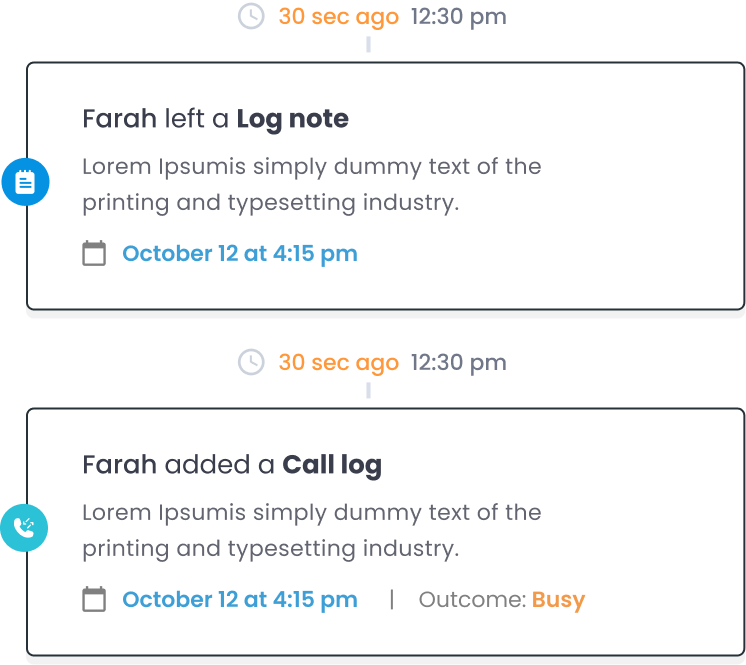The height and width of the screenshot is (665, 746).
Task: Click the clock icon above the Call log
Action: [251, 362]
